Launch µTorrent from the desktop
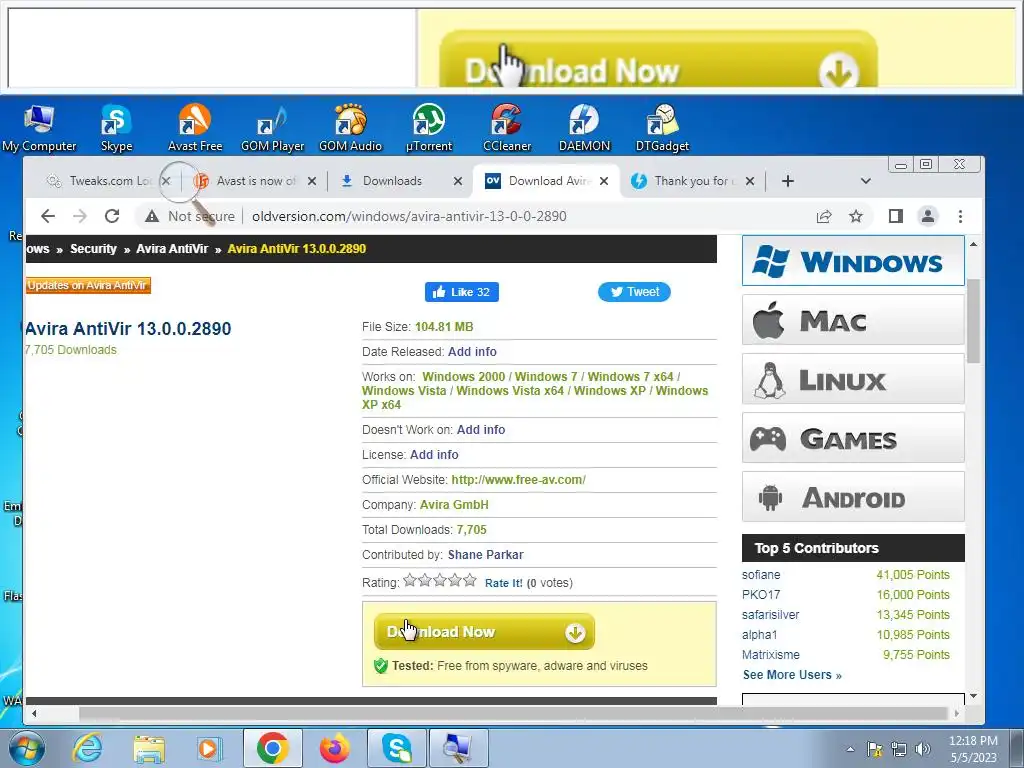This screenshot has height=768, width=1024. click(x=428, y=127)
